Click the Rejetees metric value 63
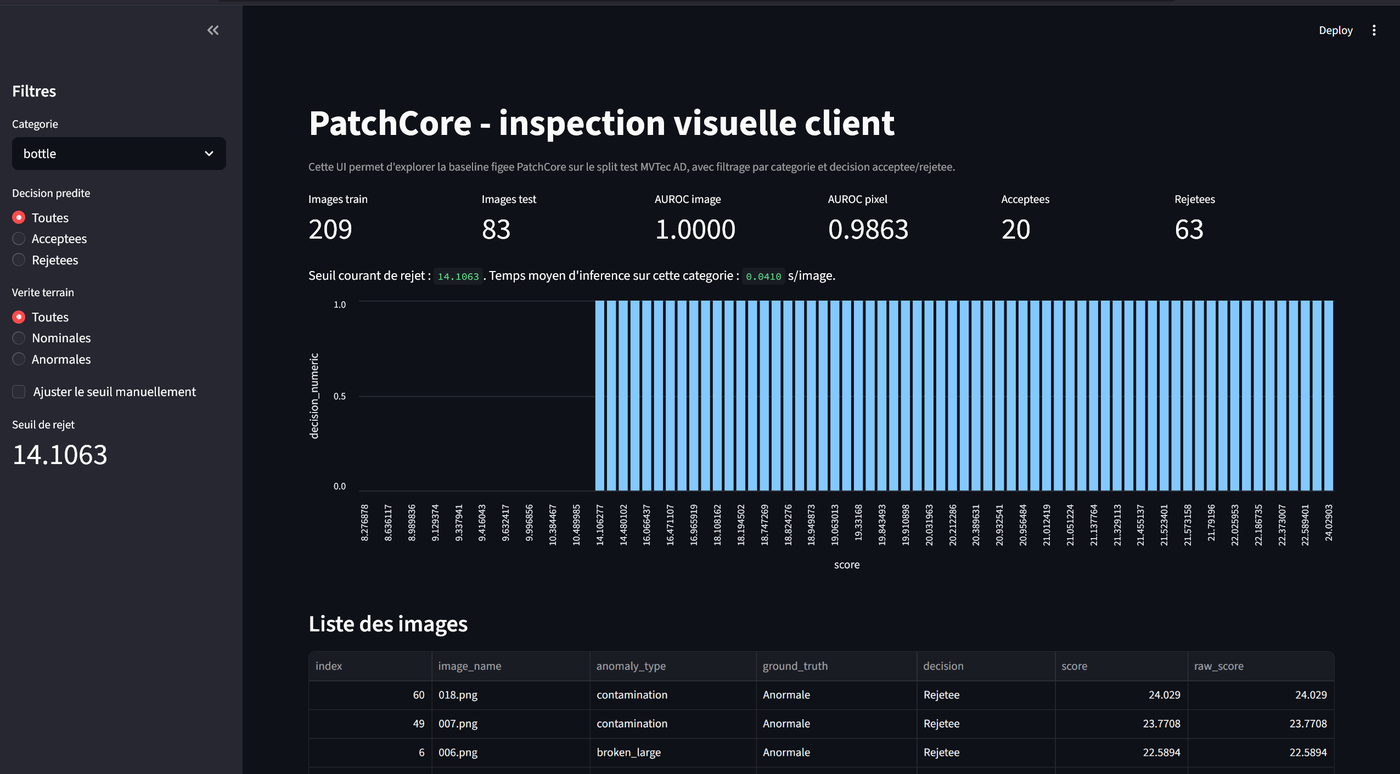This screenshot has height=774, width=1400. click(x=1189, y=230)
